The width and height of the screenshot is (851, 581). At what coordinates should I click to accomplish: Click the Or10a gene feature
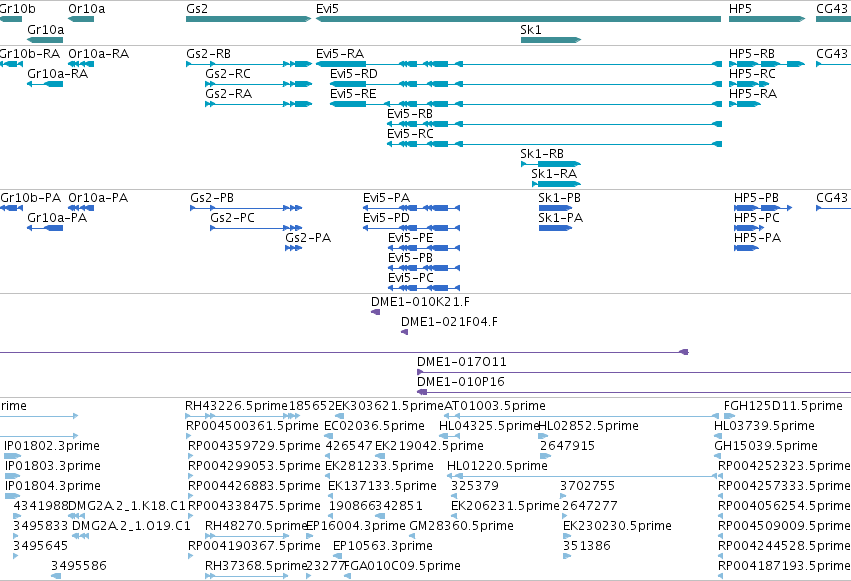(81, 19)
